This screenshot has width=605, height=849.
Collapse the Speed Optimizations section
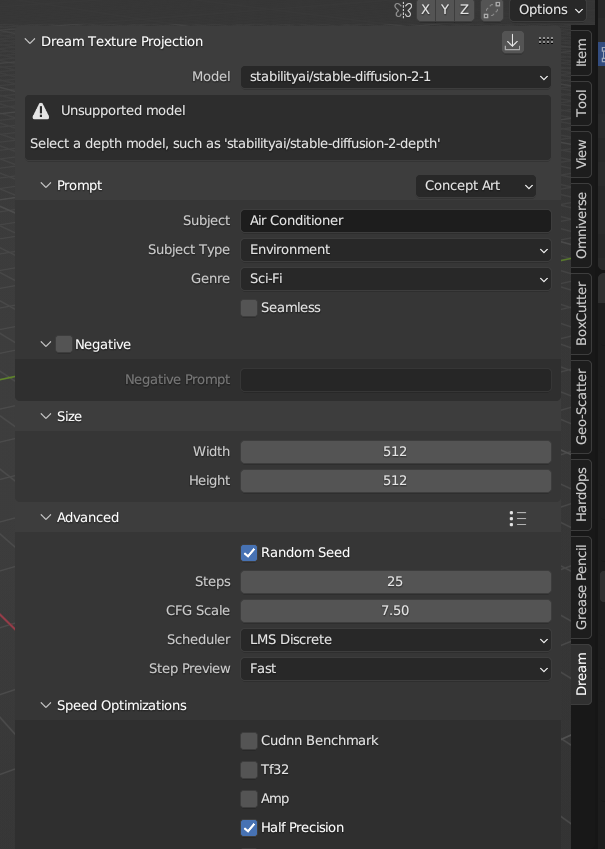pyautogui.click(x=46, y=705)
